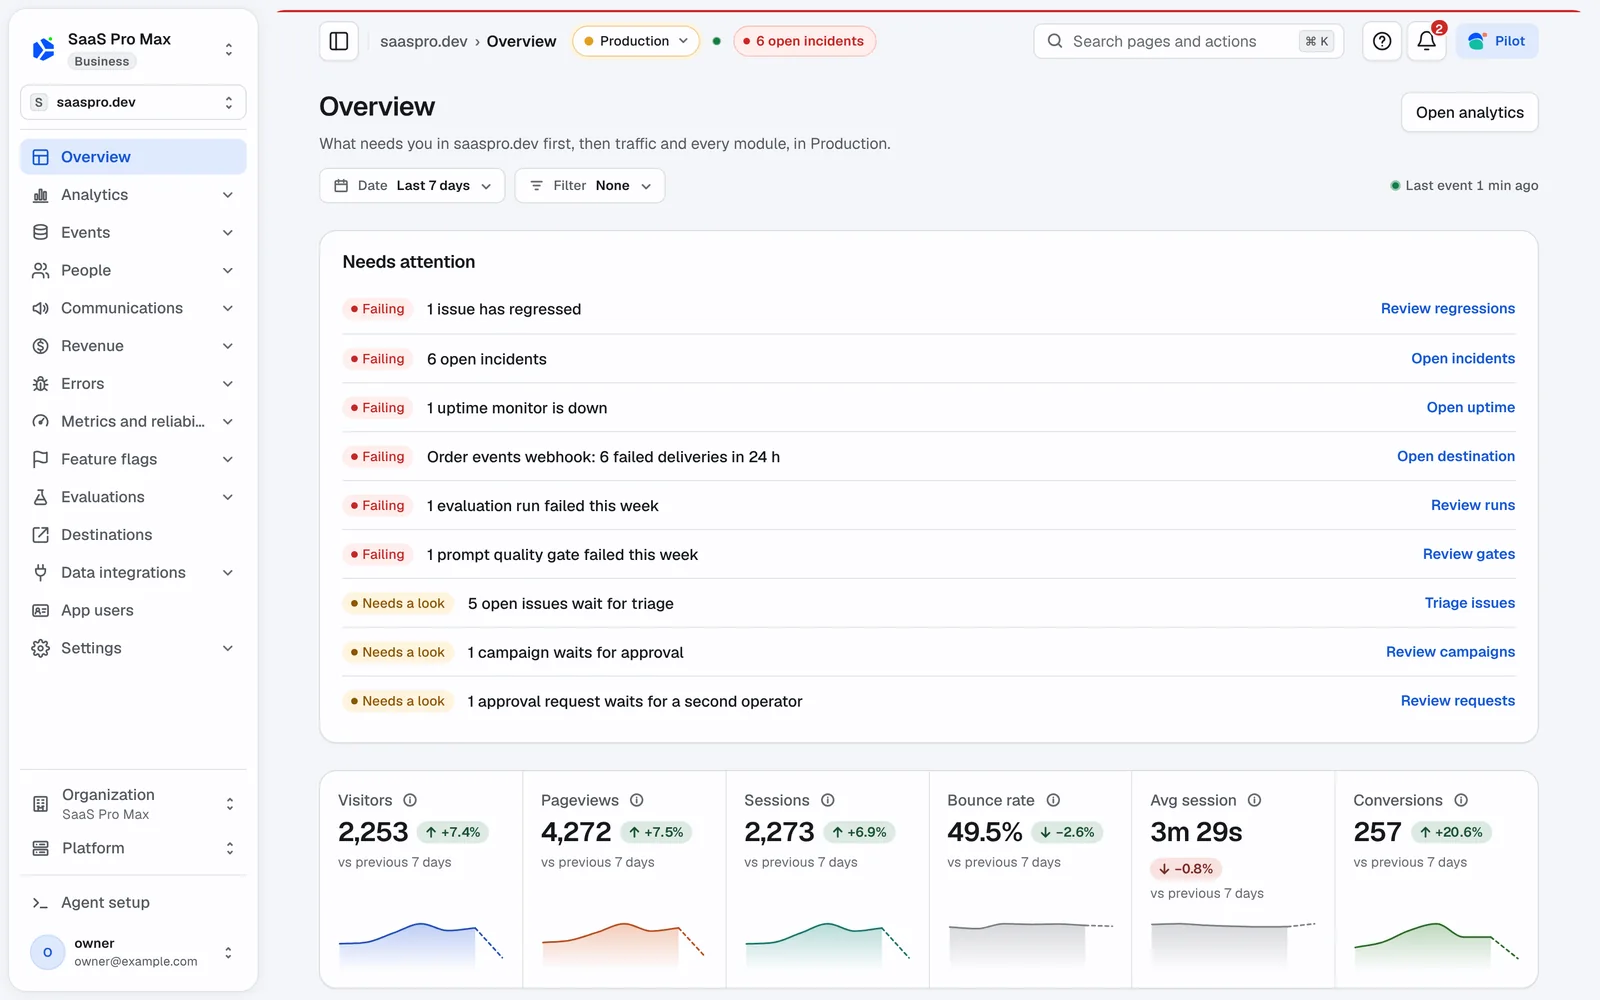Click the saaspro.dev breadcrumb
The height and width of the screenshot is (1000, 1600).
pyautogui.click(x=423, y=41)
